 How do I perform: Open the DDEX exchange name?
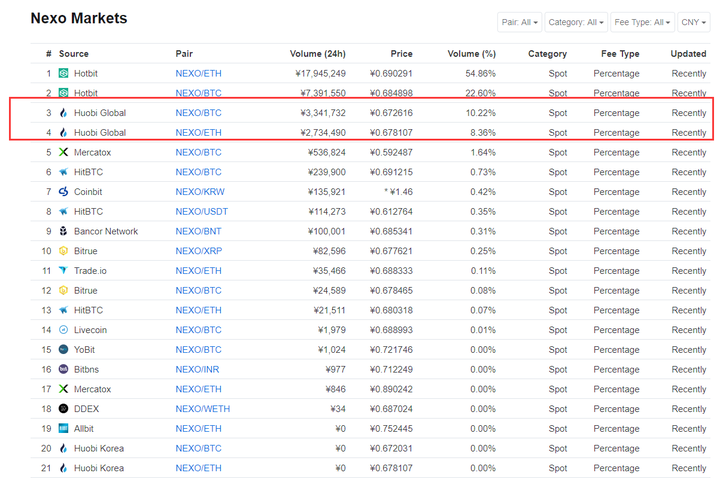click(x=86, y=409)
